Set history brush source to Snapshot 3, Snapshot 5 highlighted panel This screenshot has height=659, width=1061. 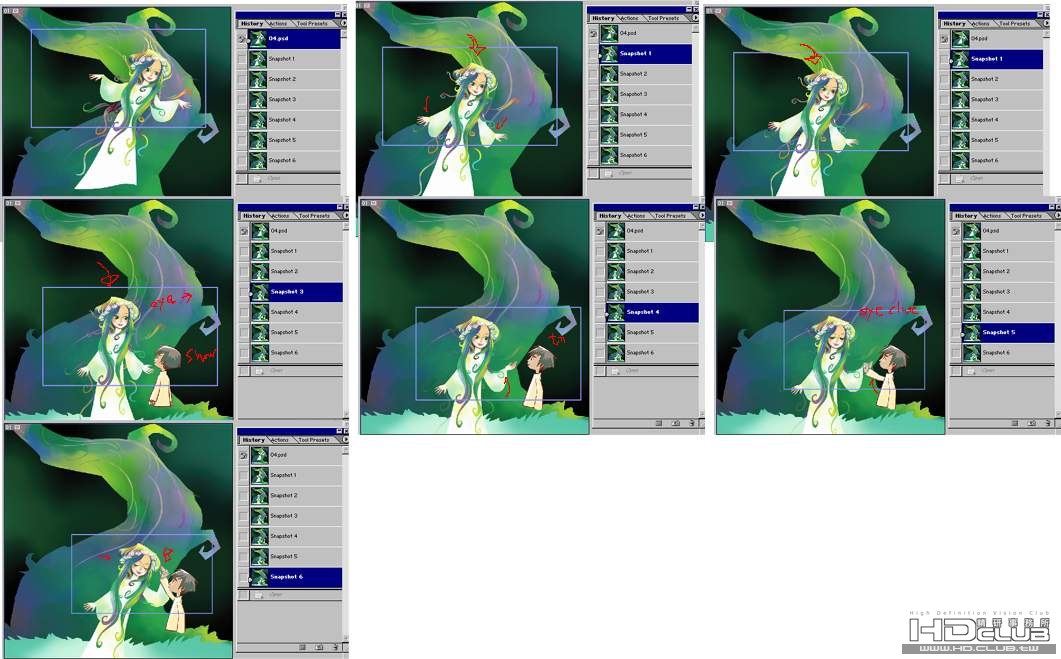[955, 292]
